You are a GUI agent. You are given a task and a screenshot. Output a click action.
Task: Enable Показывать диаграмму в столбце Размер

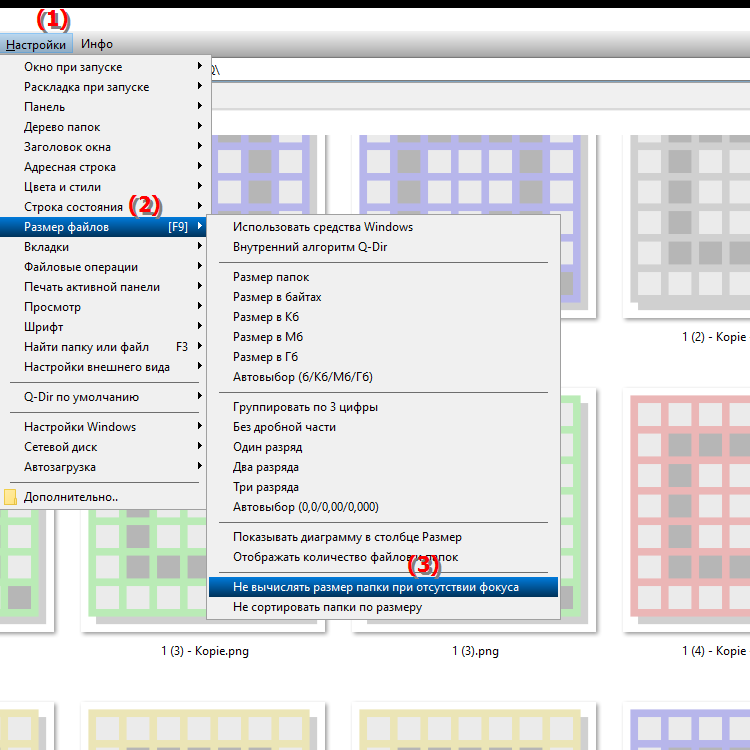tap(347, 537)
